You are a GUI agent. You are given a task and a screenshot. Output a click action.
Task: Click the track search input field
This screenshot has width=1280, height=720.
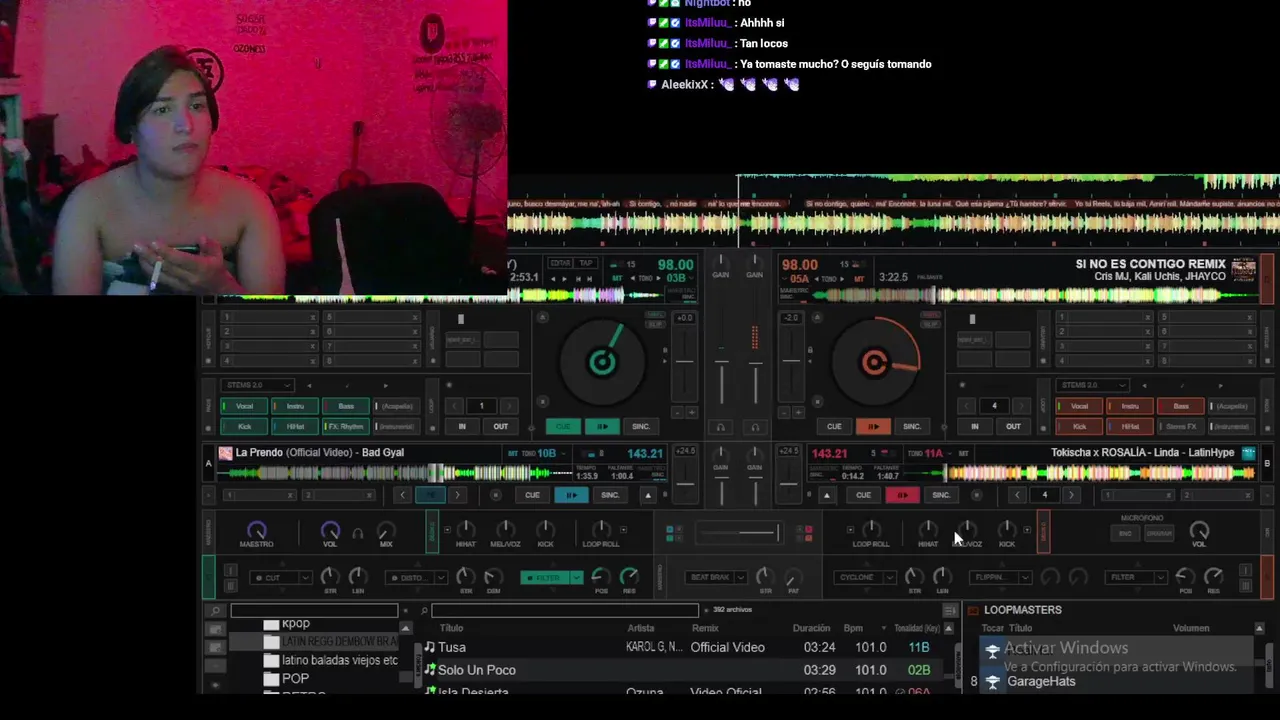(x=565, y=610)
